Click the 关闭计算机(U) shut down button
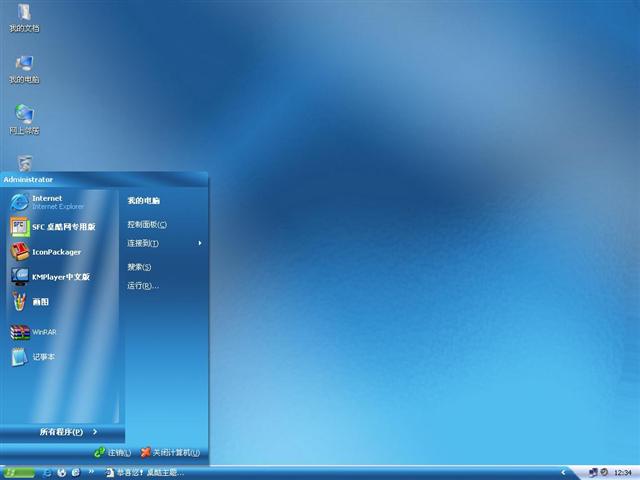The image size is (640, 480). click(170, 453)
